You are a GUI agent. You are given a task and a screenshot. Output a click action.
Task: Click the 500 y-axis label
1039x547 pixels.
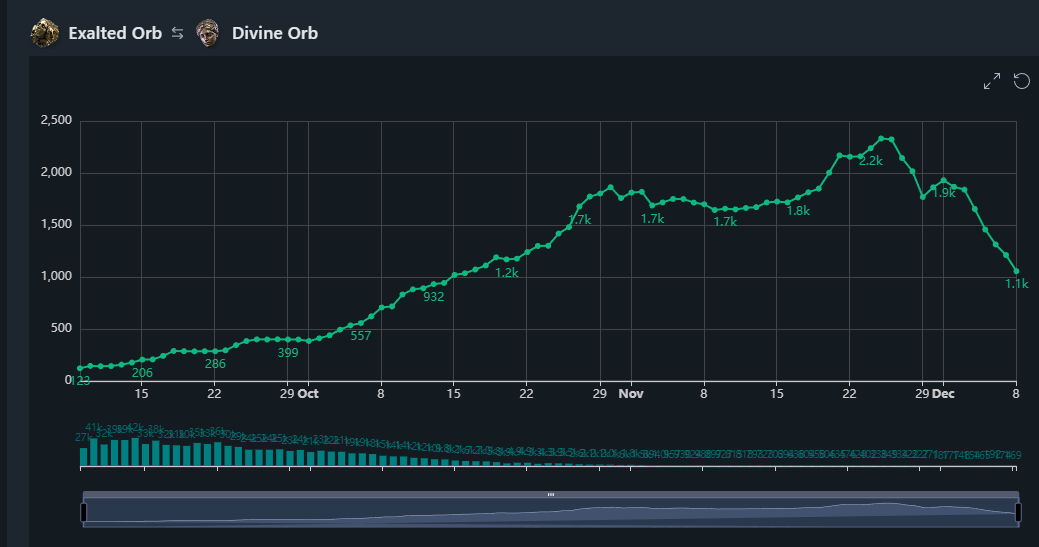[62, 328]
